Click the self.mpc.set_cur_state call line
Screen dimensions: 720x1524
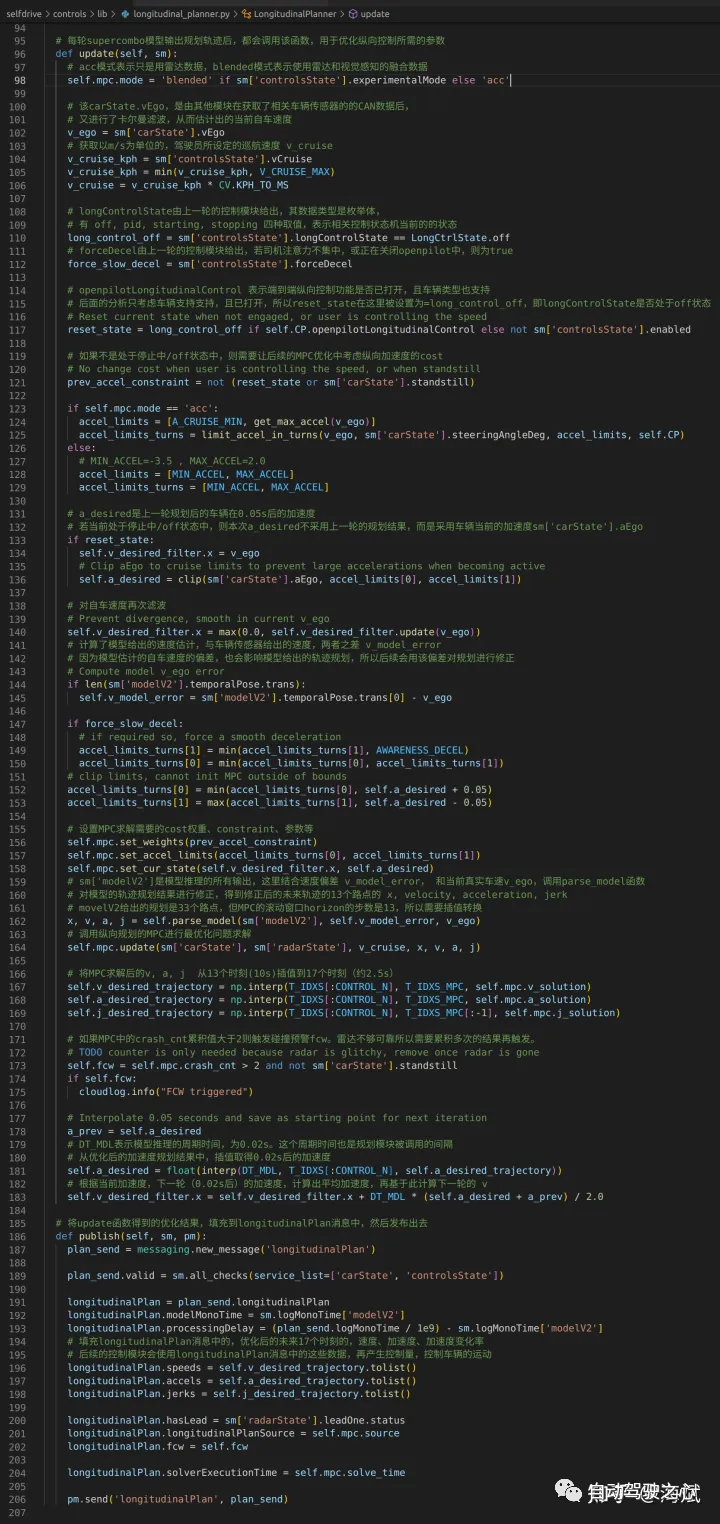(x=249, y=868)
